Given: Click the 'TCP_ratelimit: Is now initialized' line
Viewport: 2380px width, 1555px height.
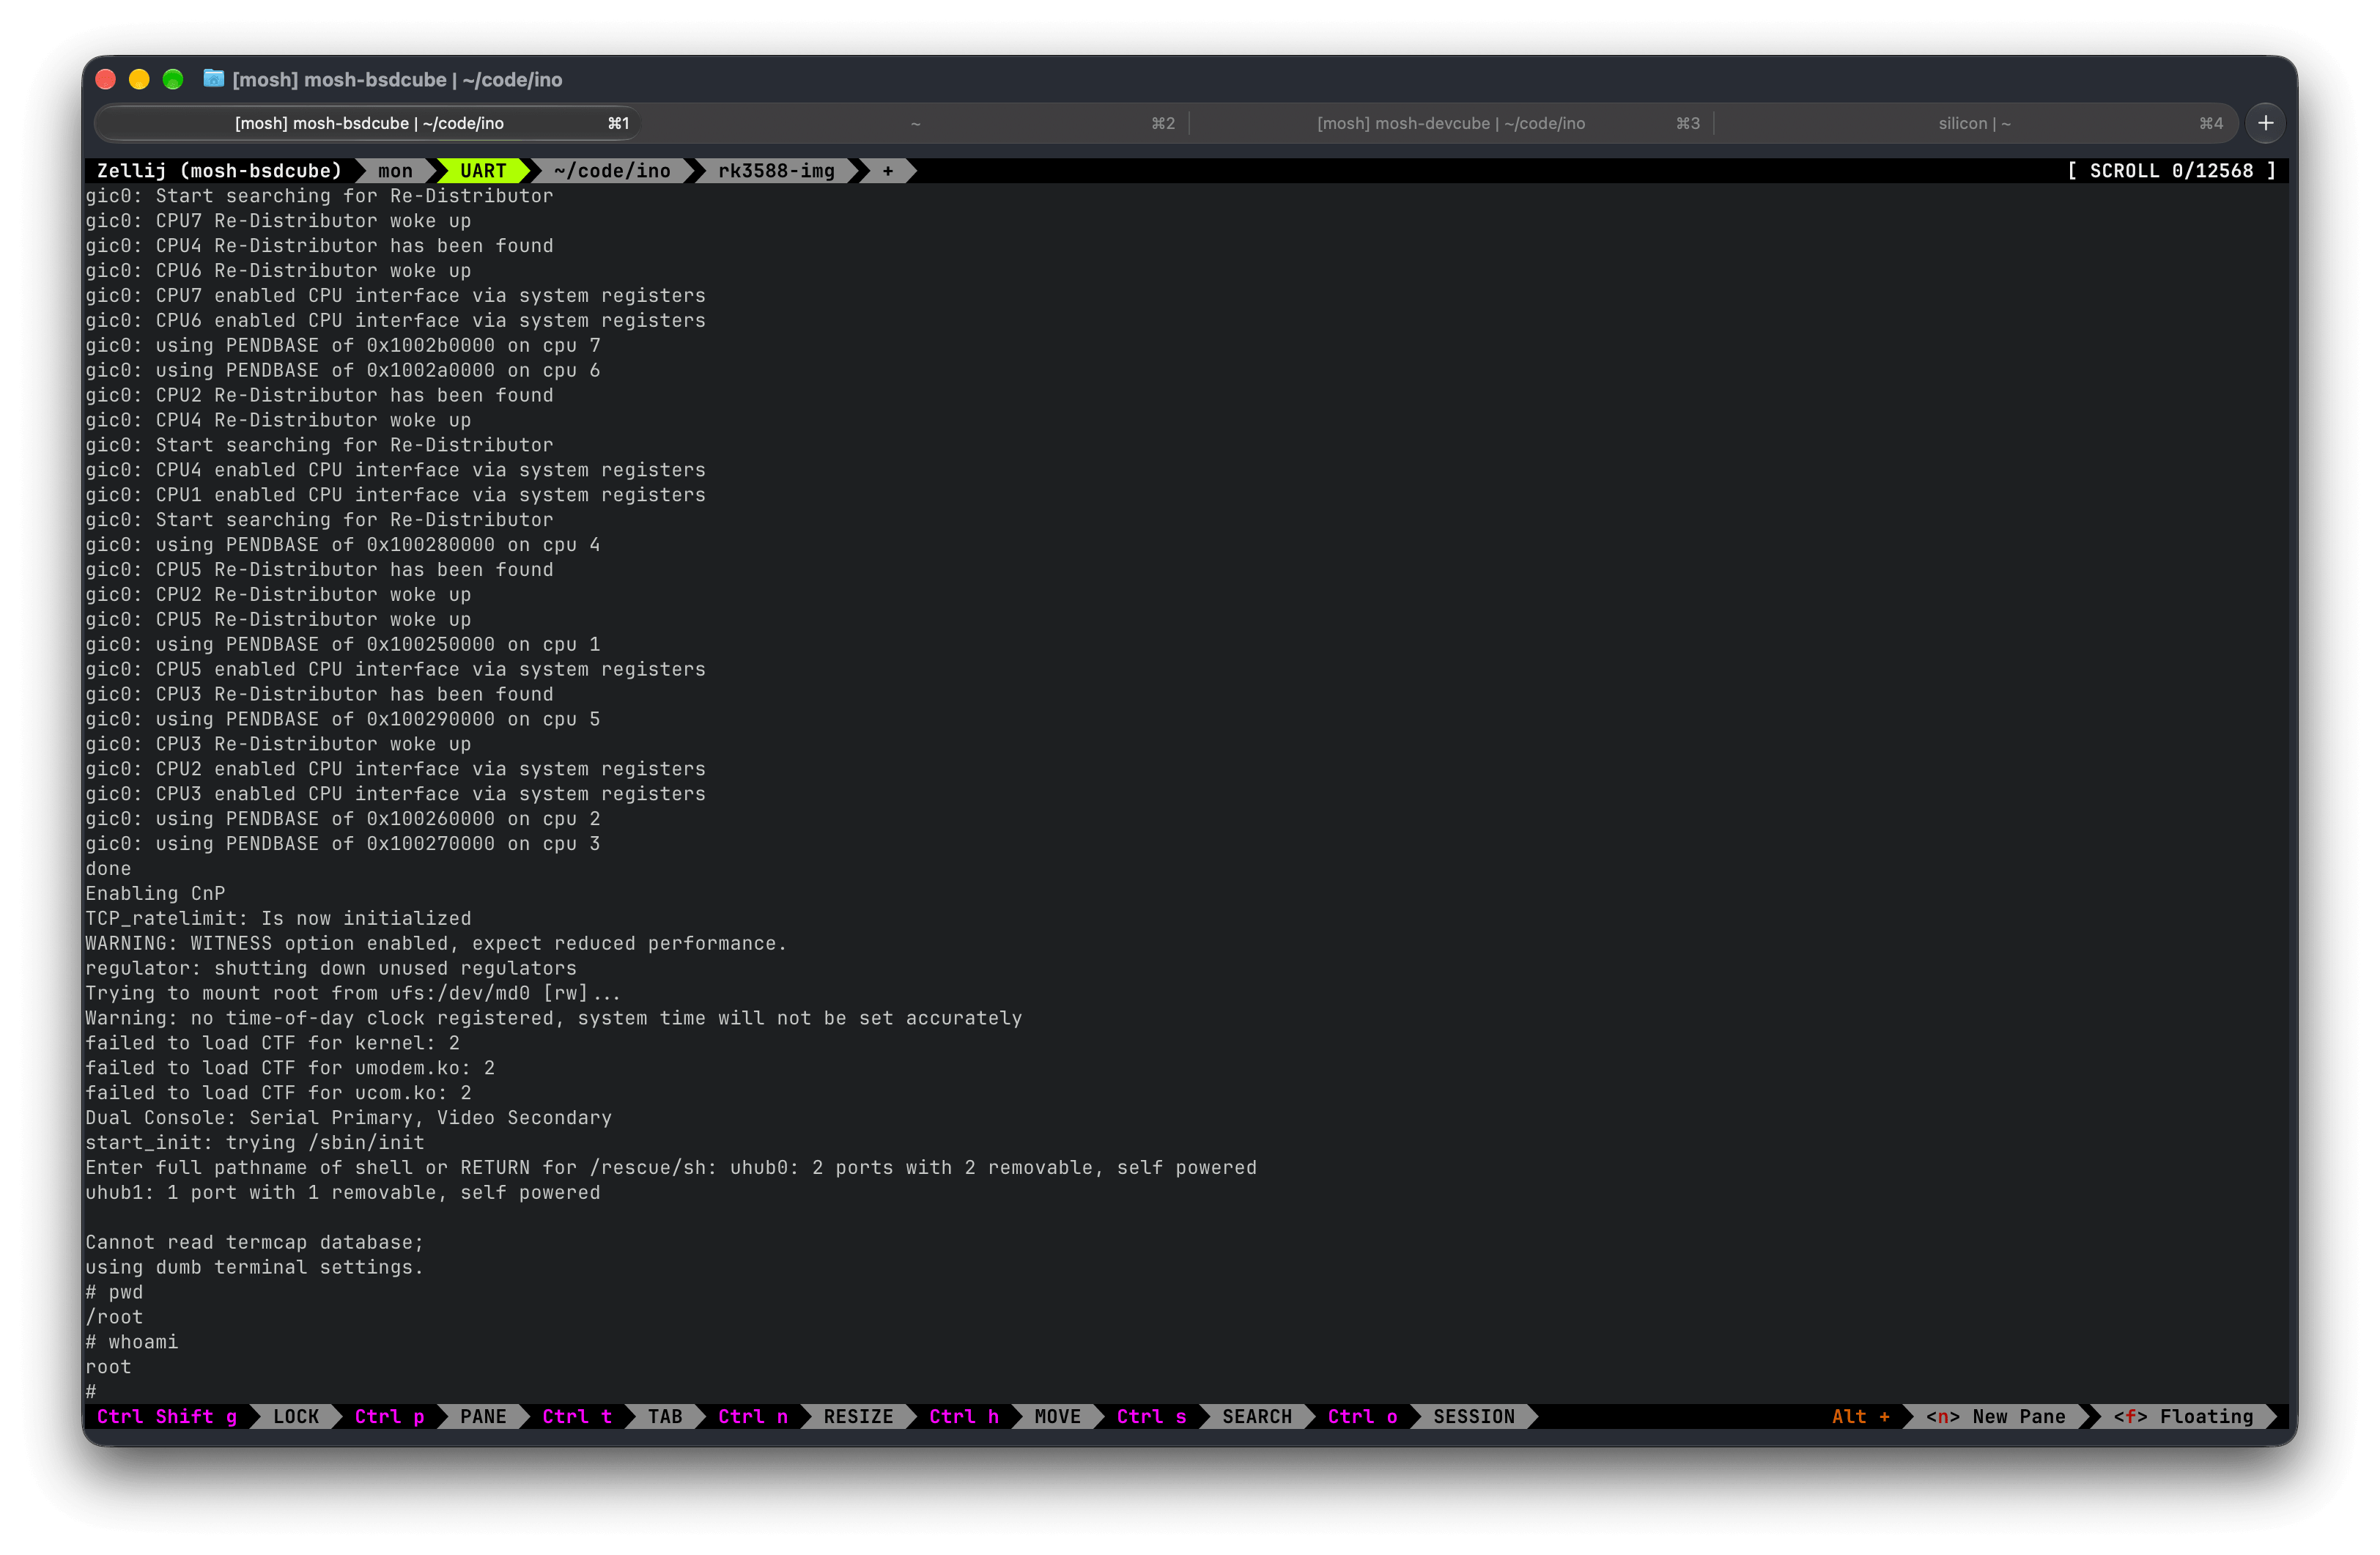Looking at the screenshot, I should click(x=278, y=918).
